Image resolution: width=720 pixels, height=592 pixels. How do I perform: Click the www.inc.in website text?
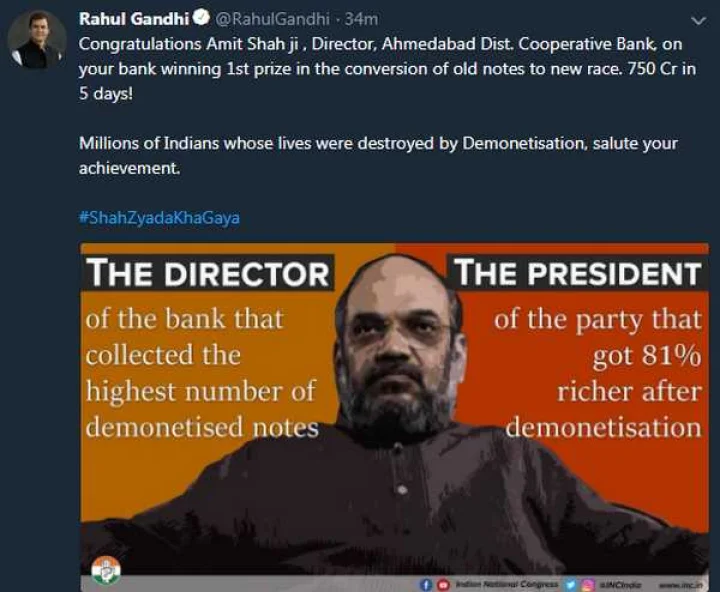681,585
